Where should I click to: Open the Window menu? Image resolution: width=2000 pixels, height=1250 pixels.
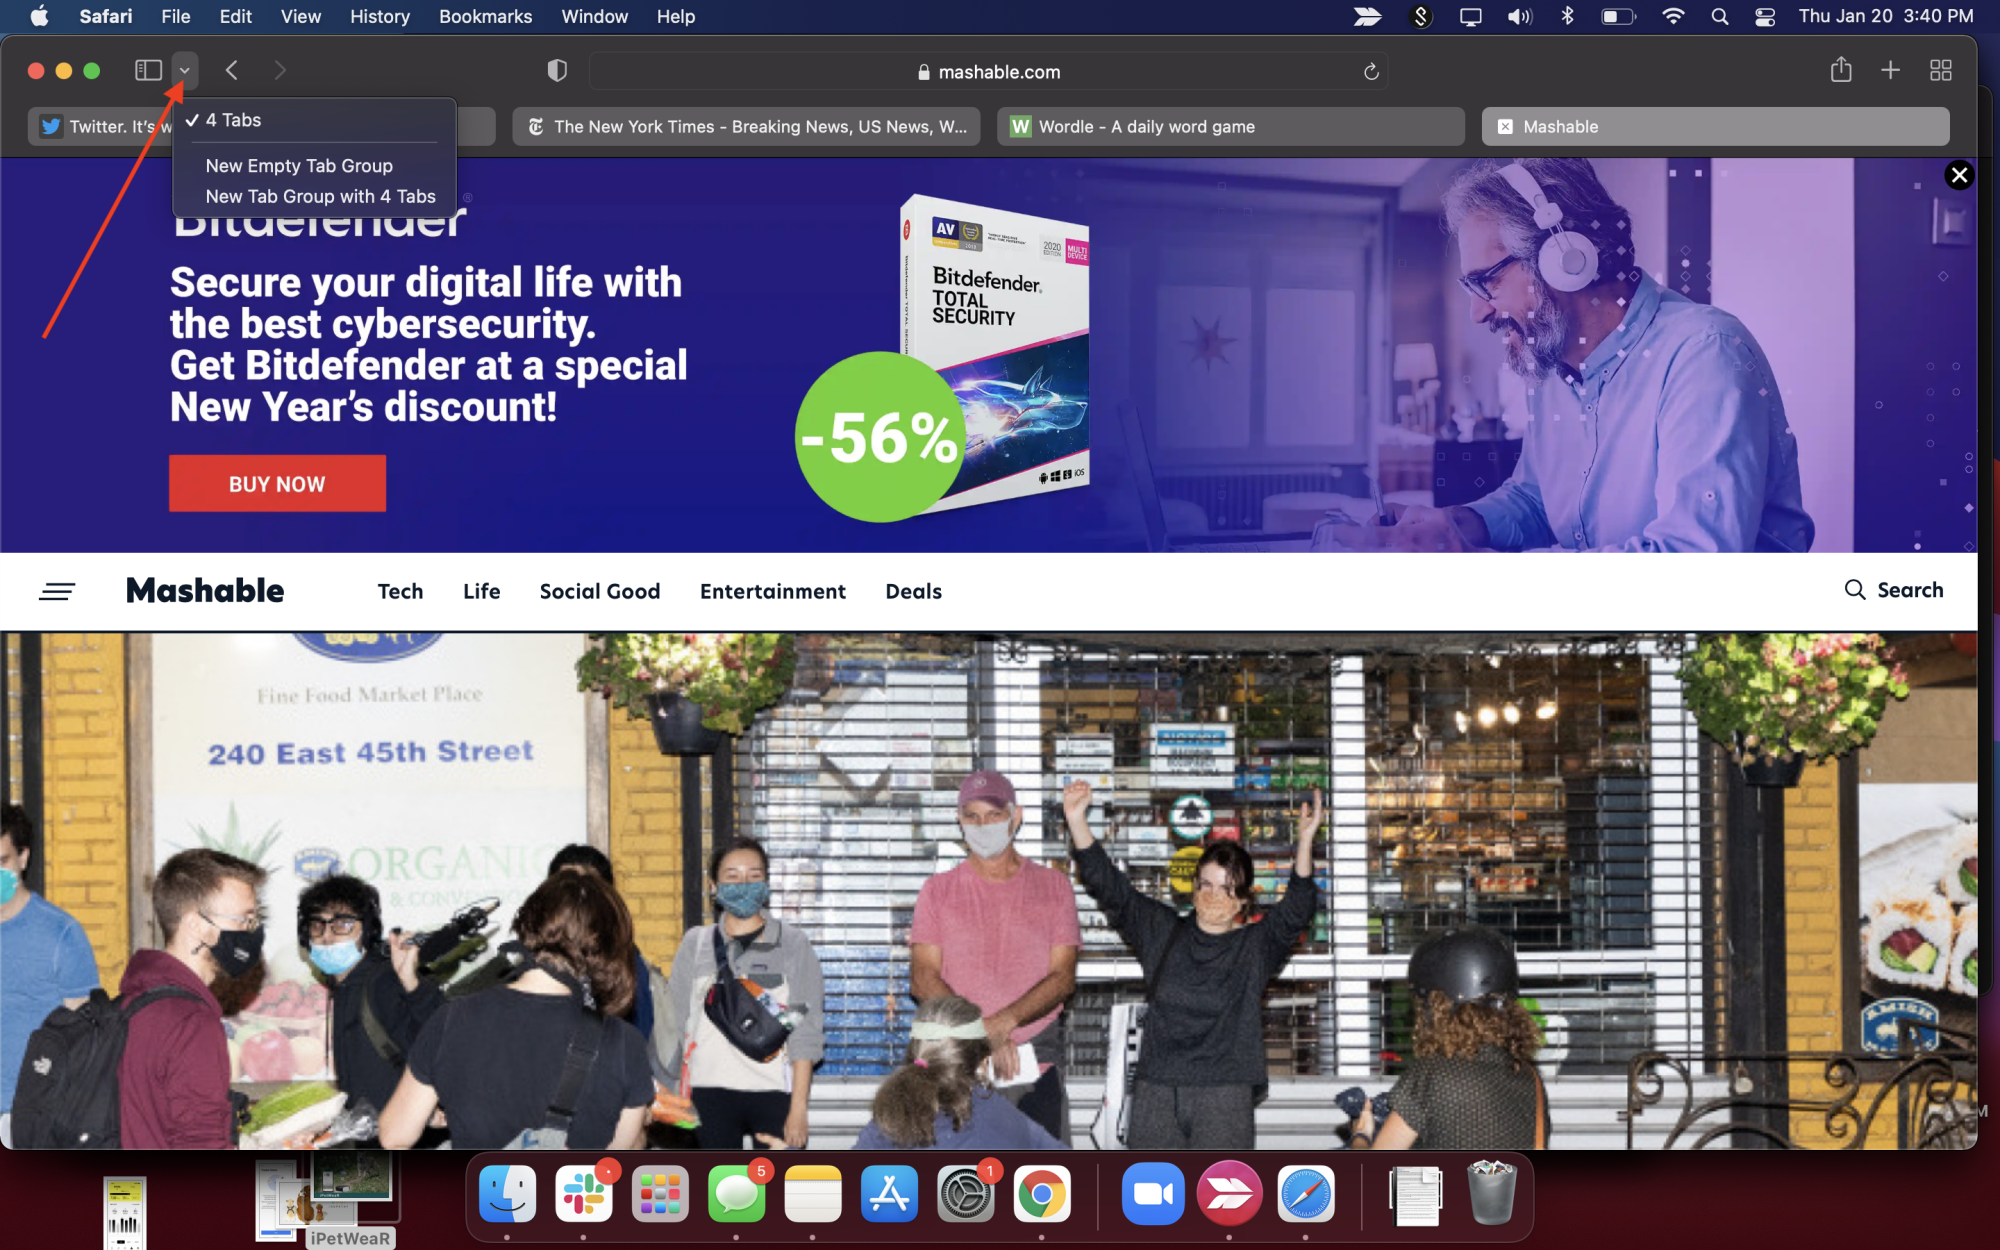[594, 16]
